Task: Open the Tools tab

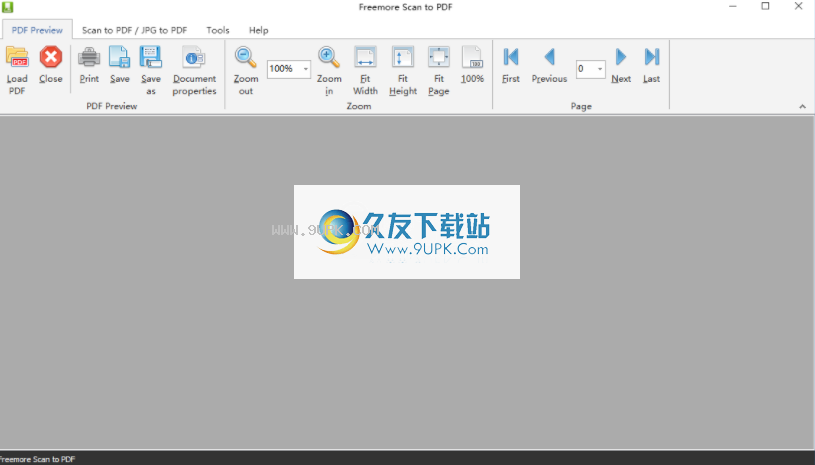Action: [218, 30]
